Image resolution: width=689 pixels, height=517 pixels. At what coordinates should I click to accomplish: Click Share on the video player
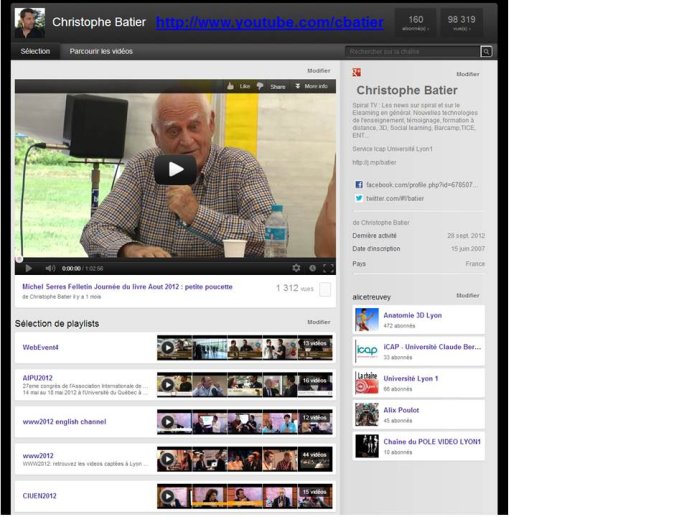point(277,87)
